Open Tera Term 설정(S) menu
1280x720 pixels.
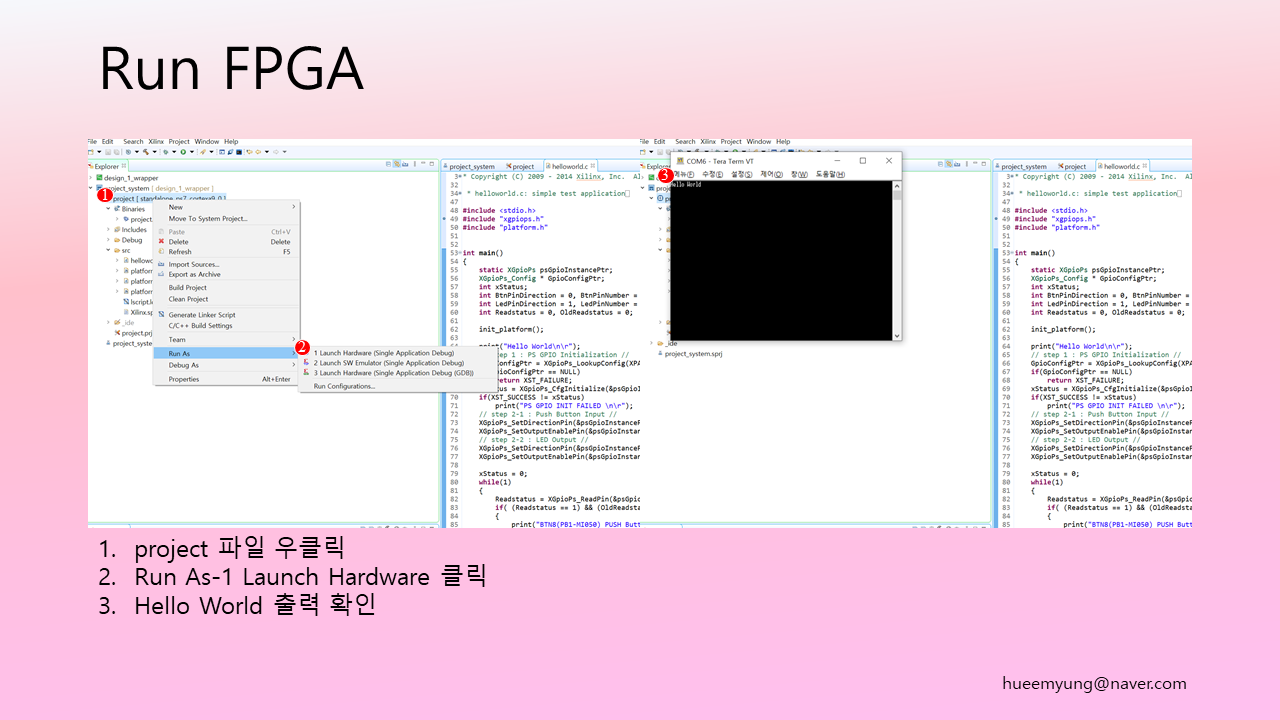[741, 174]
